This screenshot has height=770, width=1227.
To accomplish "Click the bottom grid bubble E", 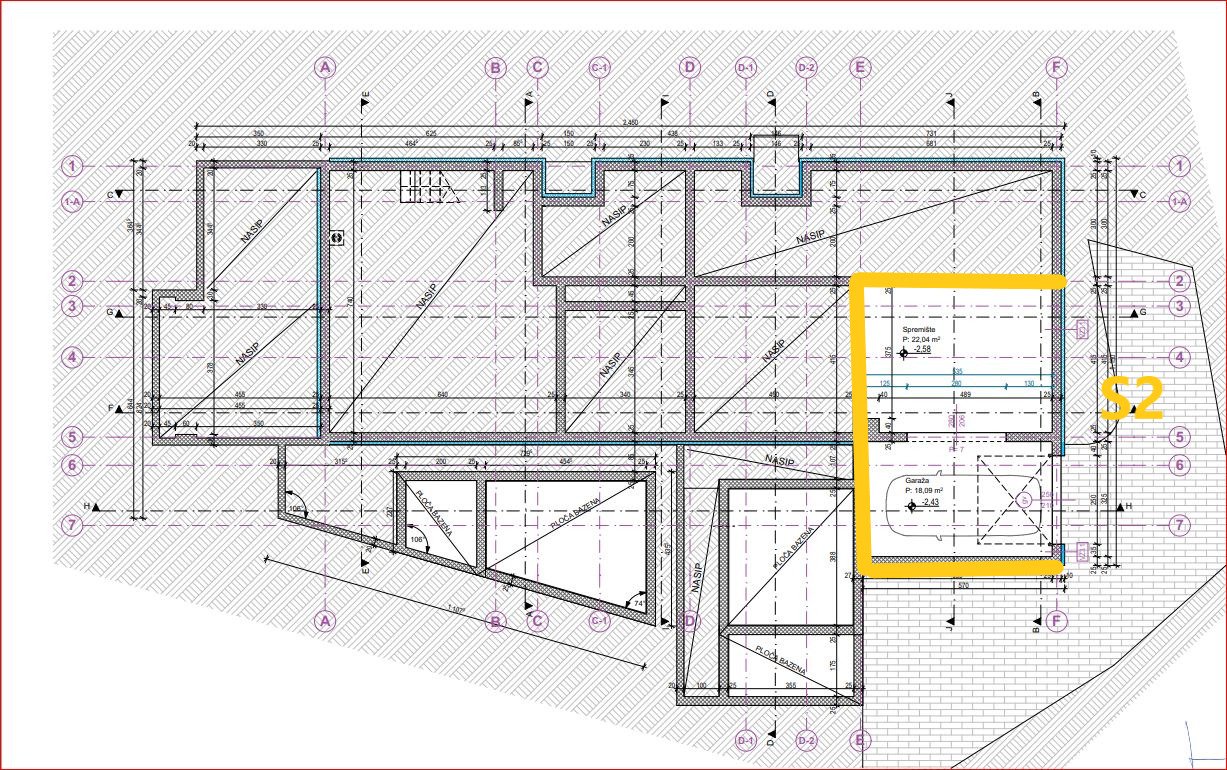I will 860,741.
